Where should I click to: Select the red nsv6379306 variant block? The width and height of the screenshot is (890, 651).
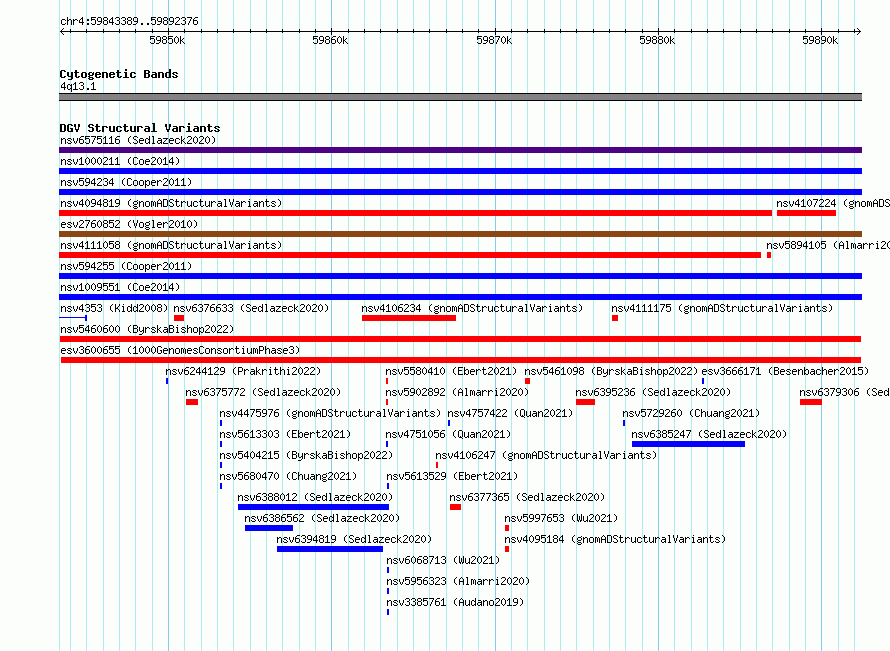click(x=811, y=402)
